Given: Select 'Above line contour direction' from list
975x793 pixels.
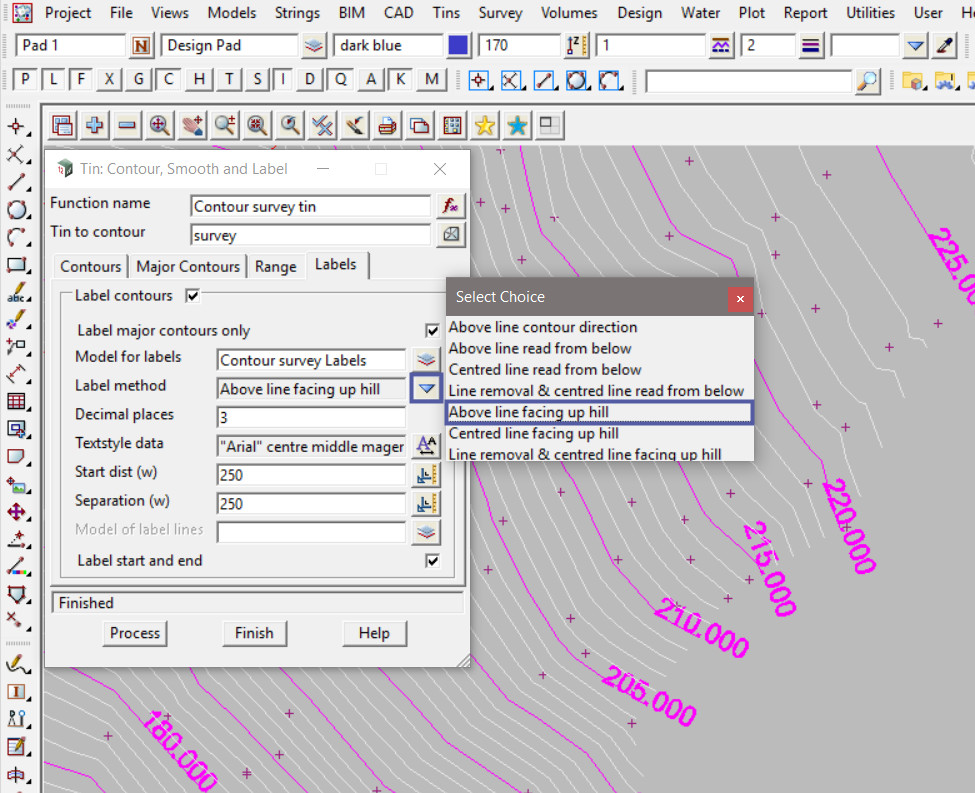Looking at the screenshot, I should click(542, 327).
